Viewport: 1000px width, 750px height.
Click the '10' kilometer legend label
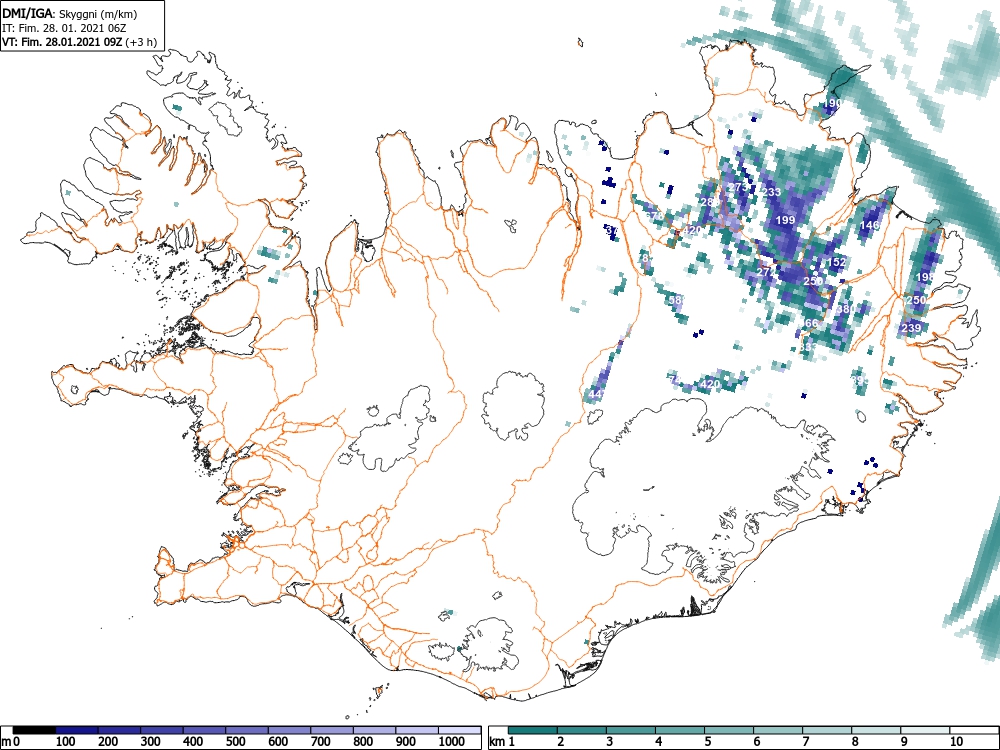point(956,742)
